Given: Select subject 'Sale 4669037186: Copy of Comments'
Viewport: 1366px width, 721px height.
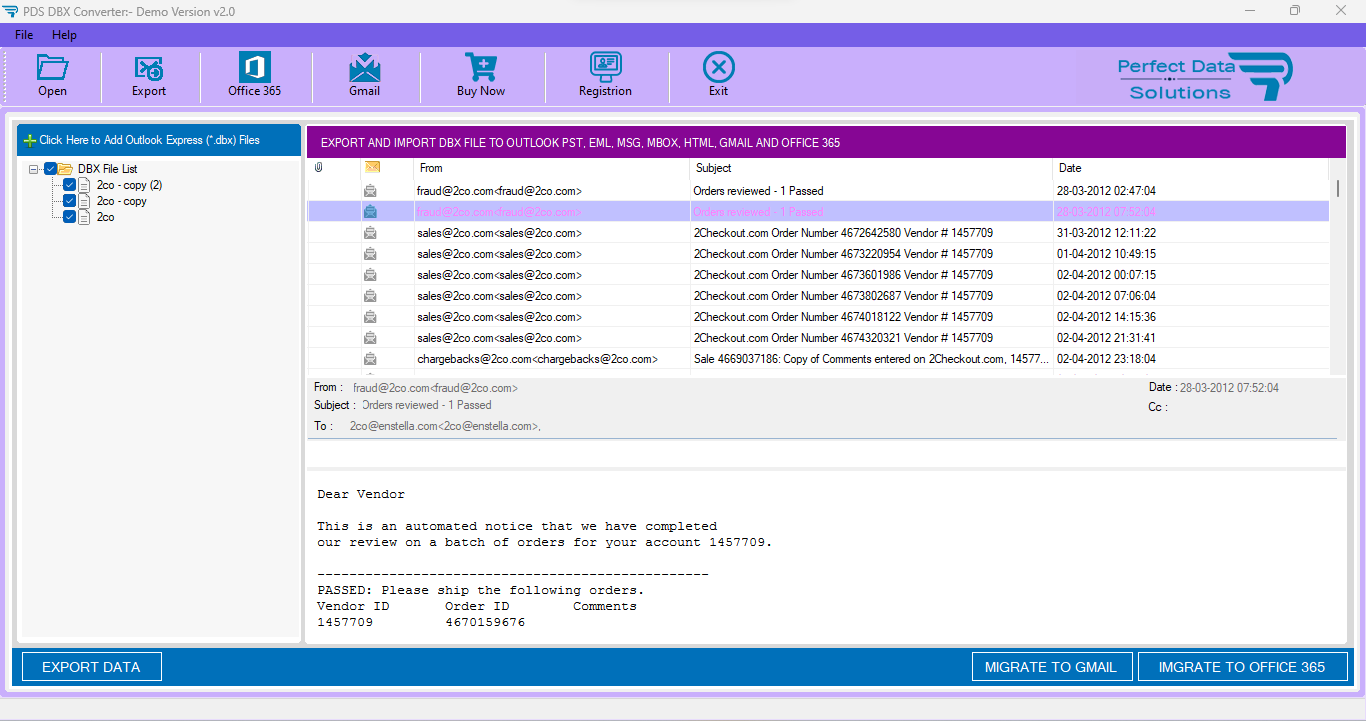Looking at the screenshot, I should [x=871, y=359].
